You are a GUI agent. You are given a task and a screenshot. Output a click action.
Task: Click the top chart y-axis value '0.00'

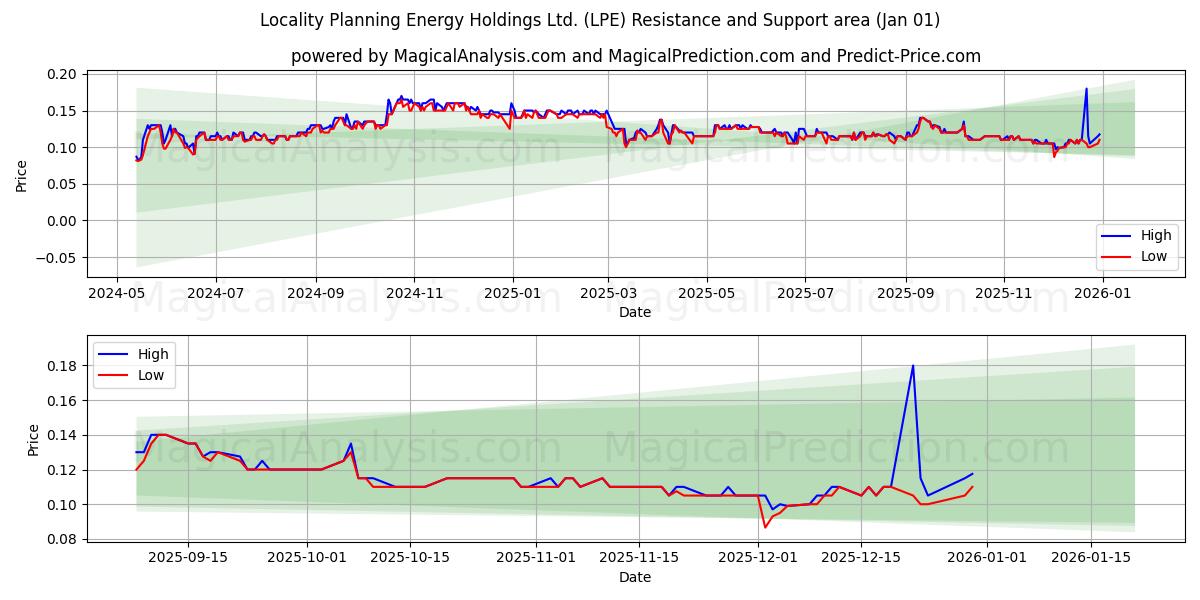62,221
